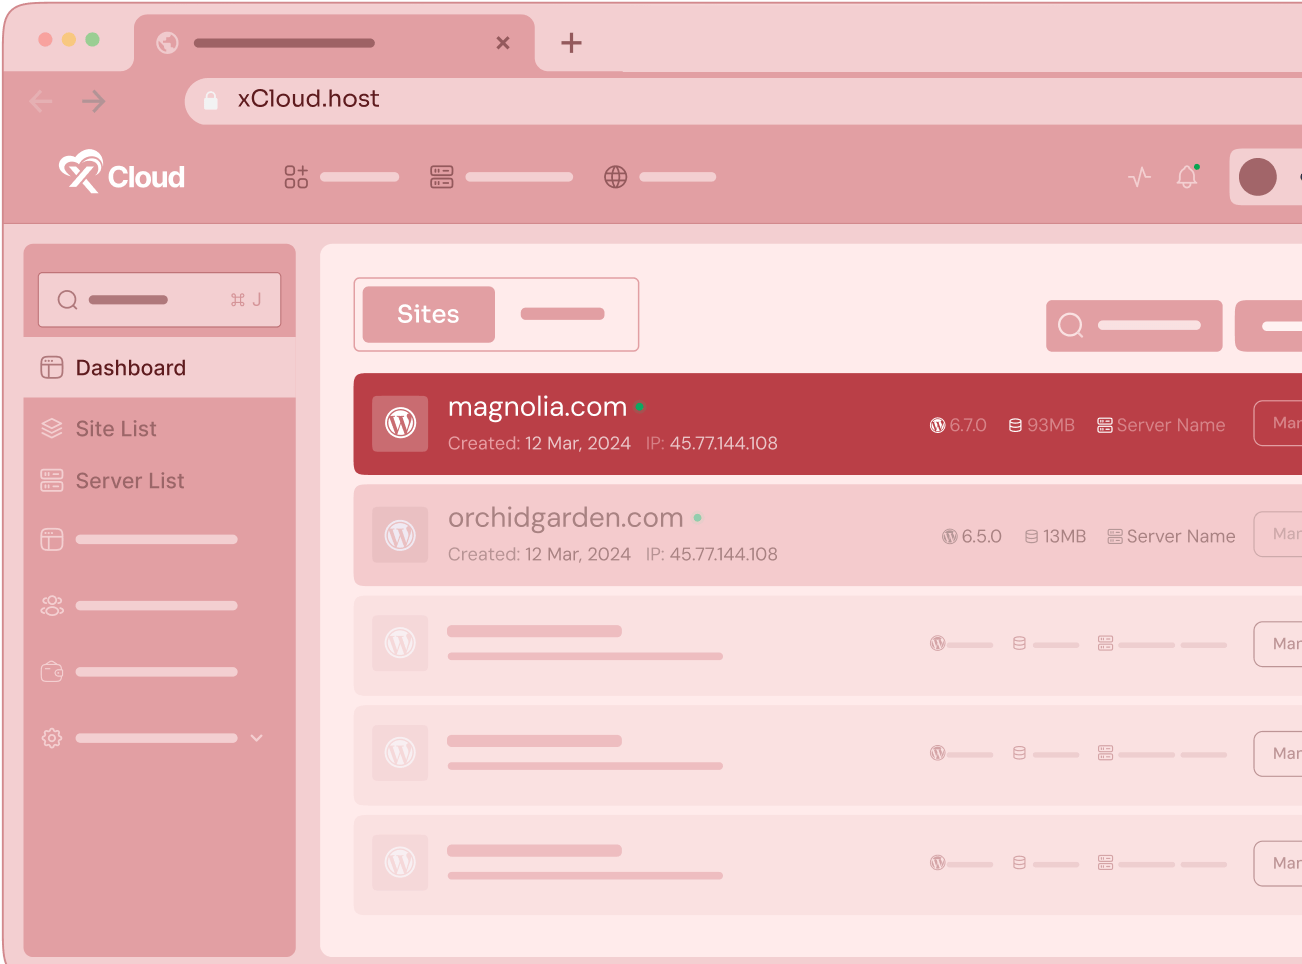Open the notifications bell
The height and width of the screenshot is (964, 1302).
(1187, 176)
